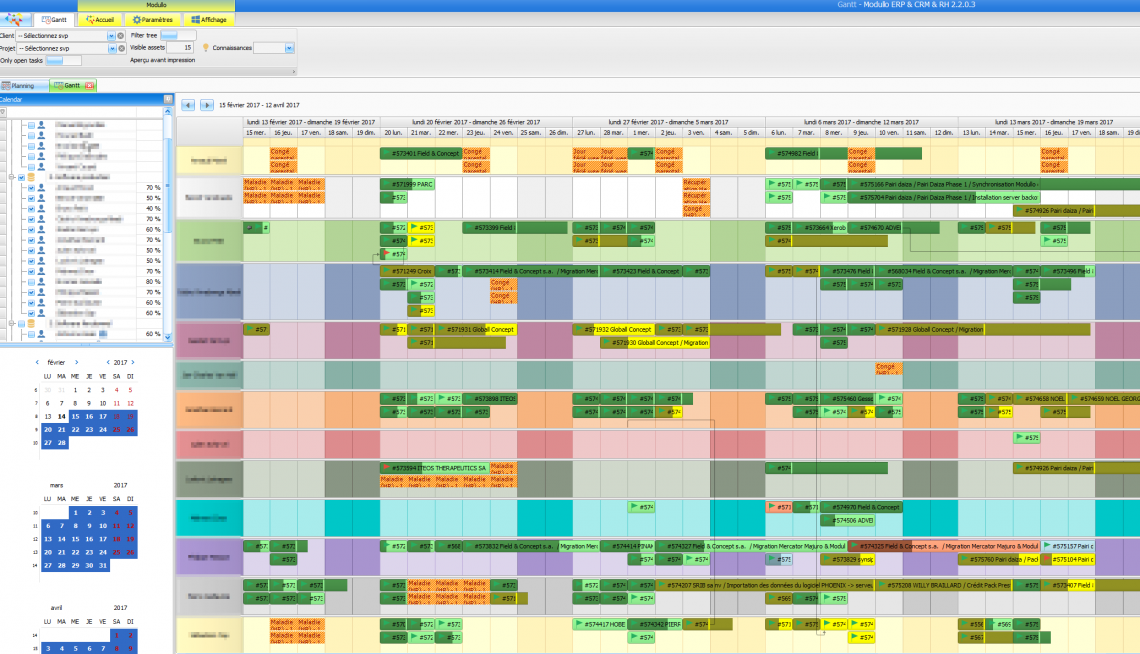
Task: Click the next period arrow above the Gantt chart
Action: coord(207,104)
